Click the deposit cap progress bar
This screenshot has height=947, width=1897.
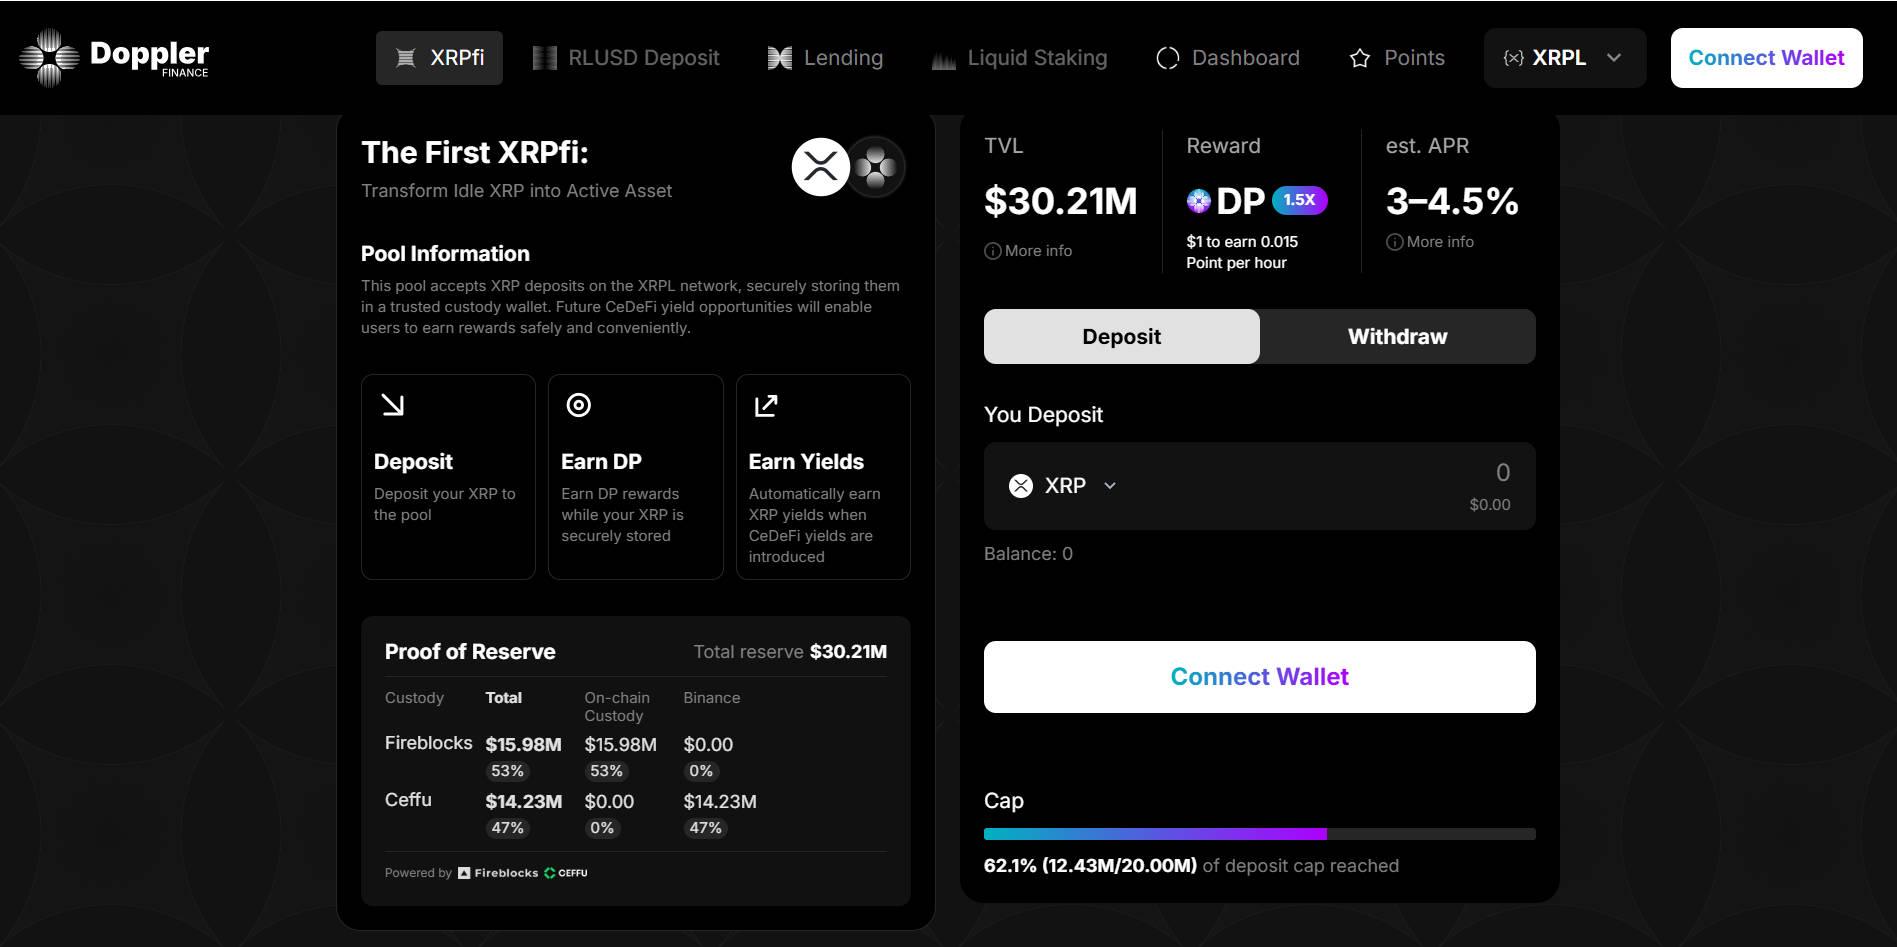pos(1259,833)
